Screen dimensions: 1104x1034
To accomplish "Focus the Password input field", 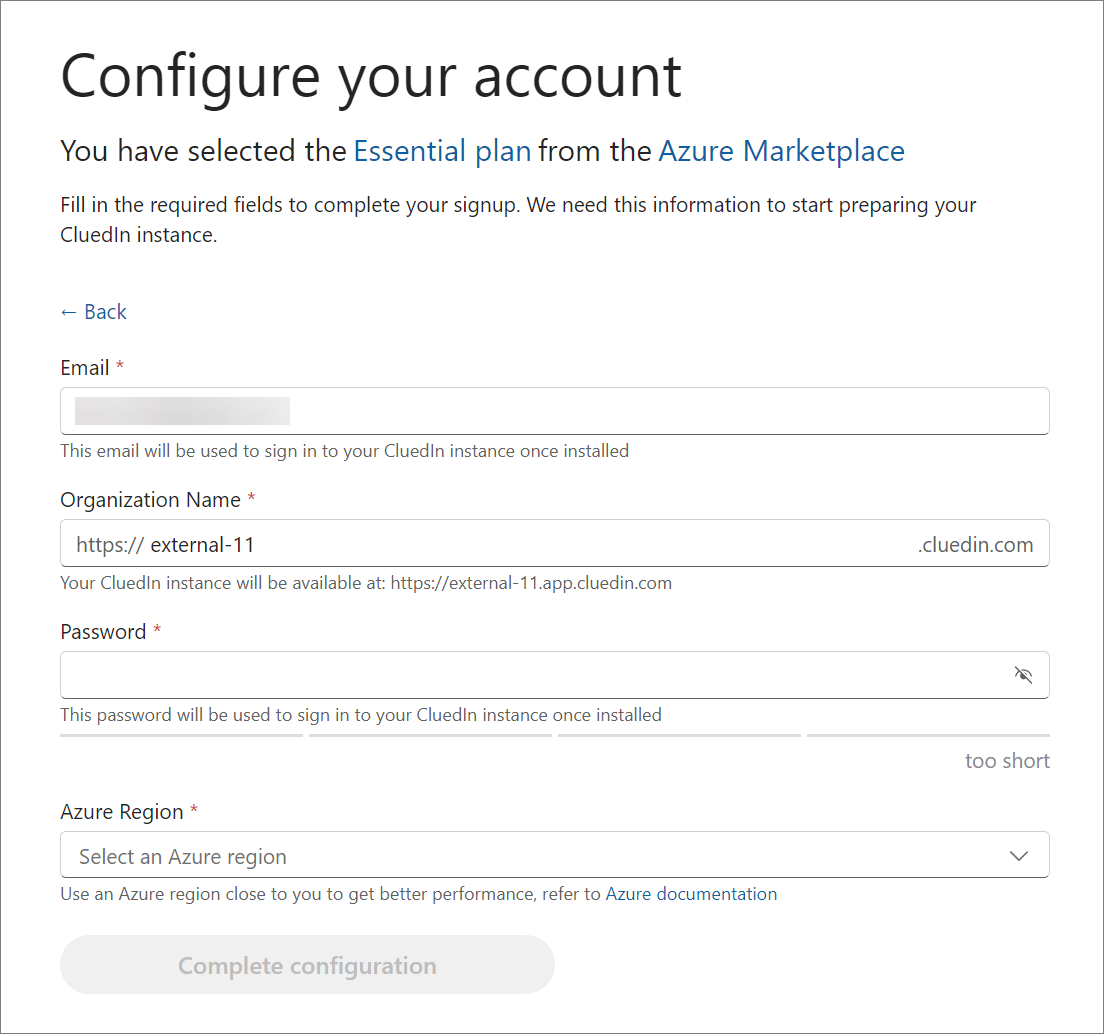I will (x=555, y=675).
